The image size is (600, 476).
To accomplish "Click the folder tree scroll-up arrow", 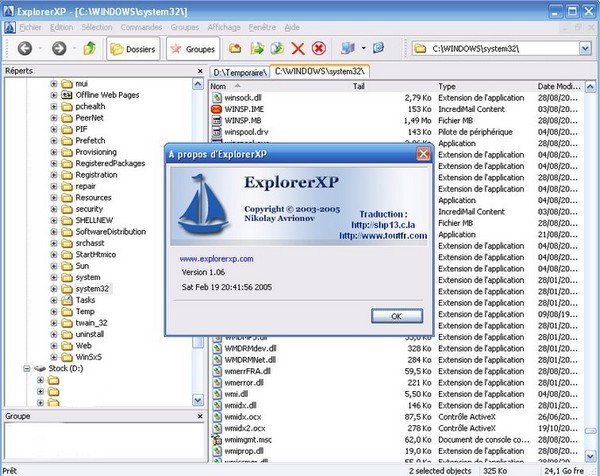I will (197, 85).
